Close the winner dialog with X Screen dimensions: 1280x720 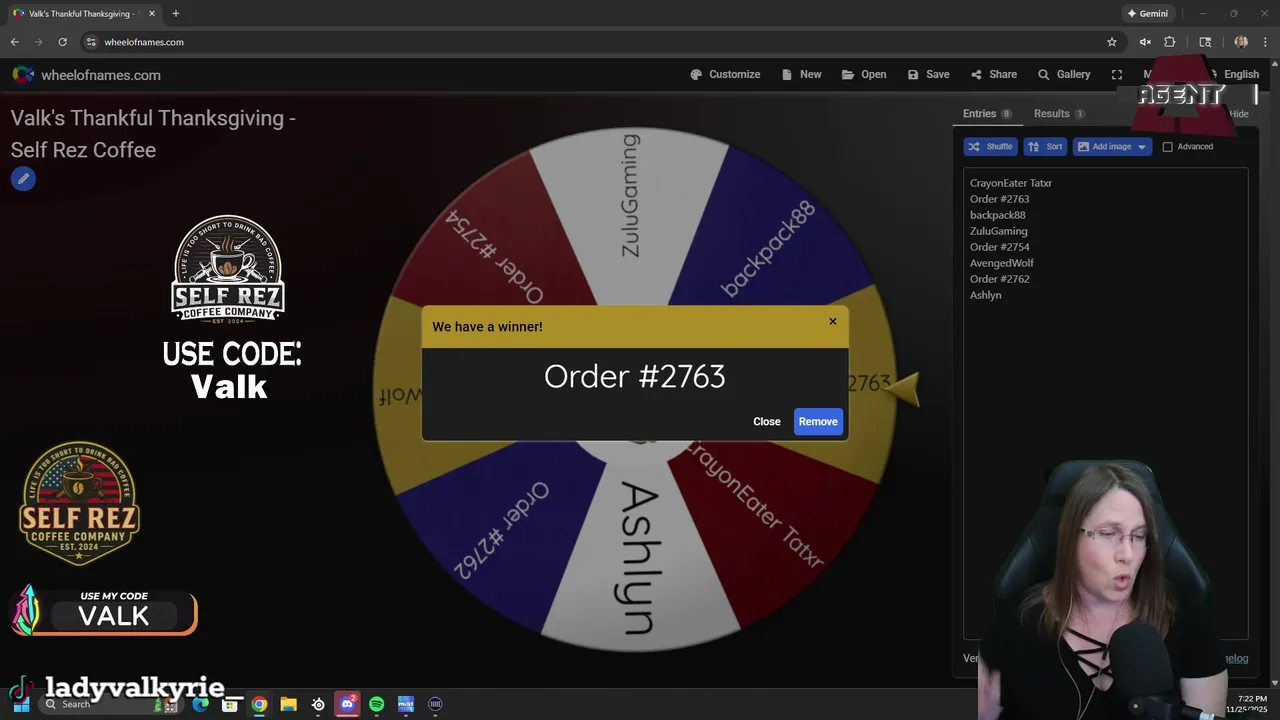tap(833, 321)
